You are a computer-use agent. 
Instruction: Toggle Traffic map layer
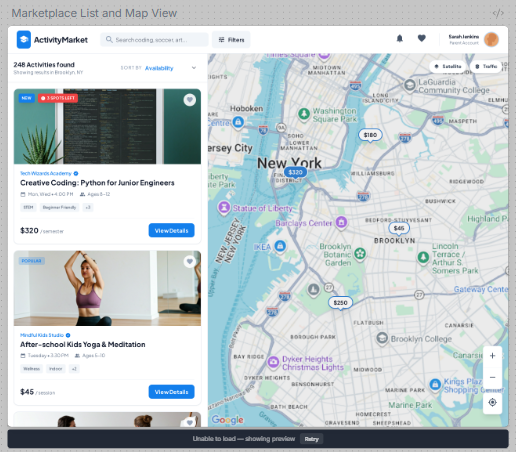pyautogui.click(x=486, y=66)
